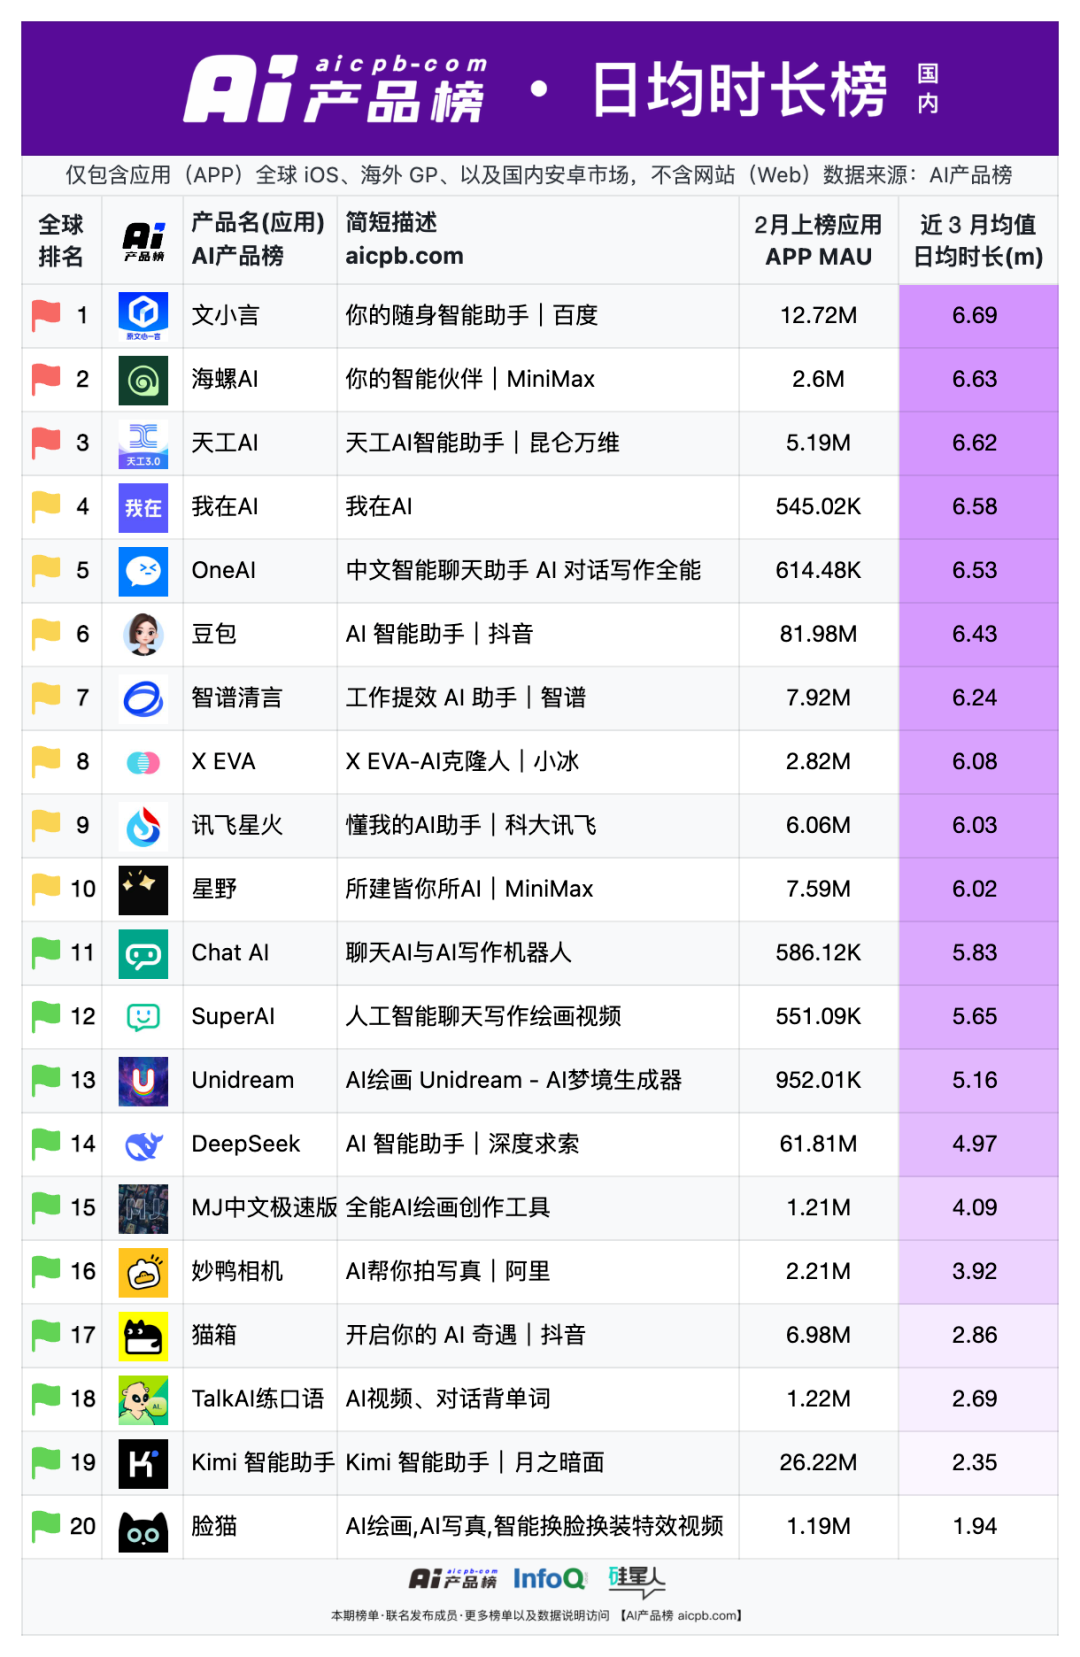Viewport: 1080px width, 1657px height.
Task: Click the 545.02K MAU value for 我在AI
Action: pyautogui.click(x=818, y=507)
